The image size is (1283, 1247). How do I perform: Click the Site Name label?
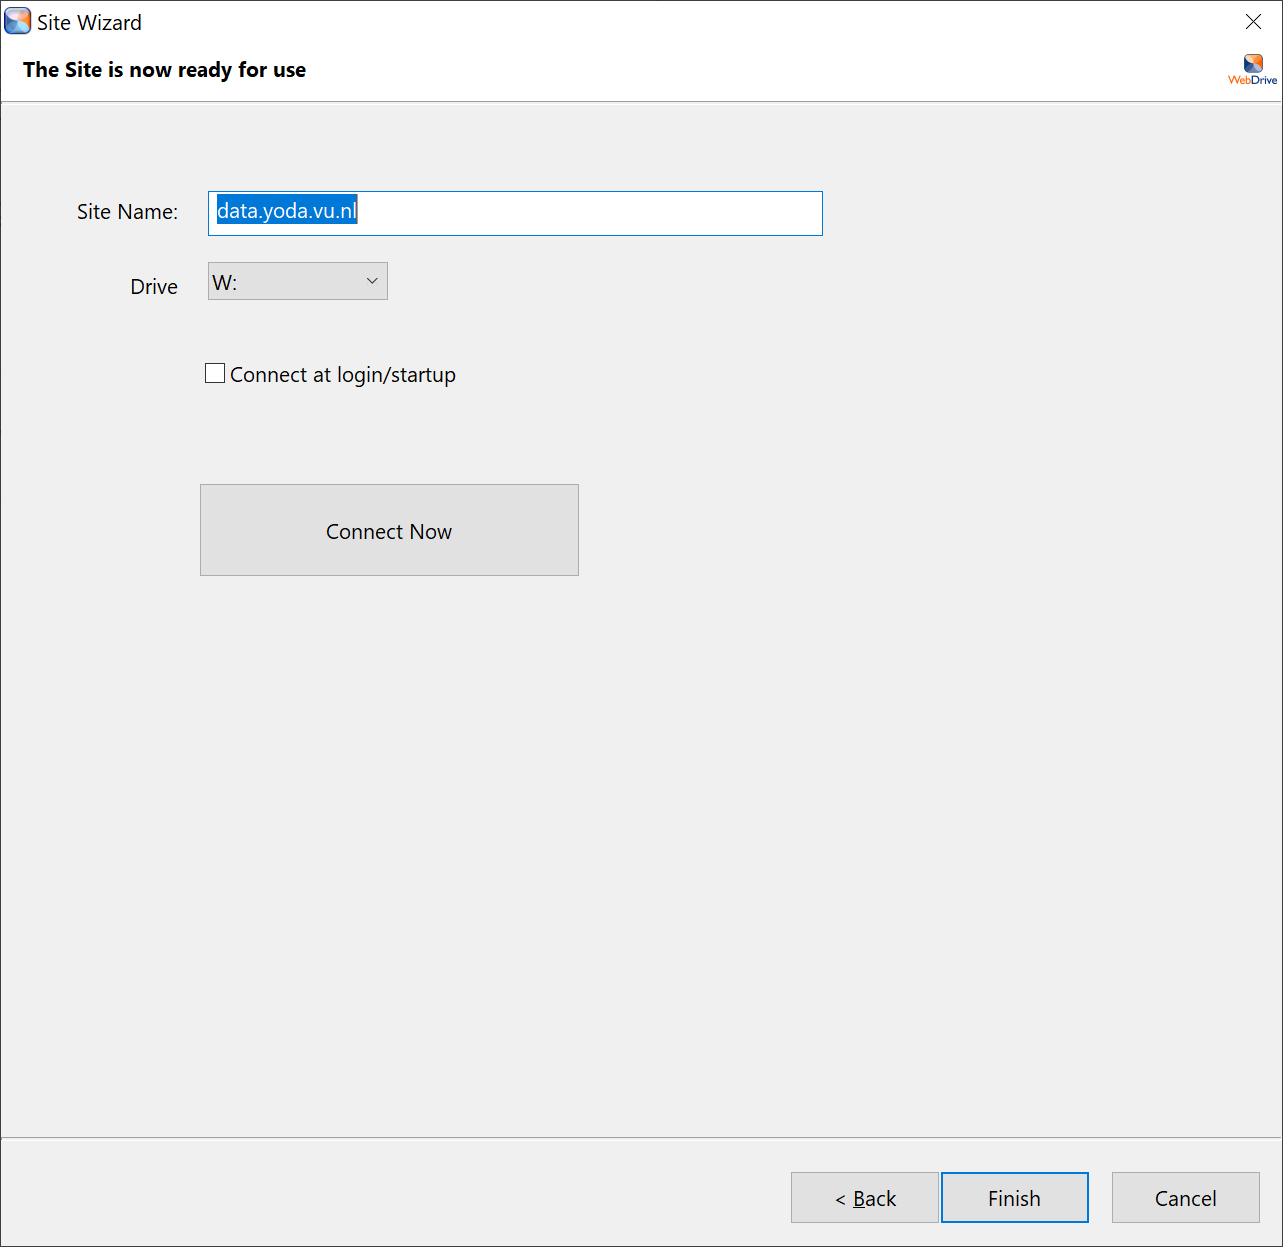coord(126,211)
